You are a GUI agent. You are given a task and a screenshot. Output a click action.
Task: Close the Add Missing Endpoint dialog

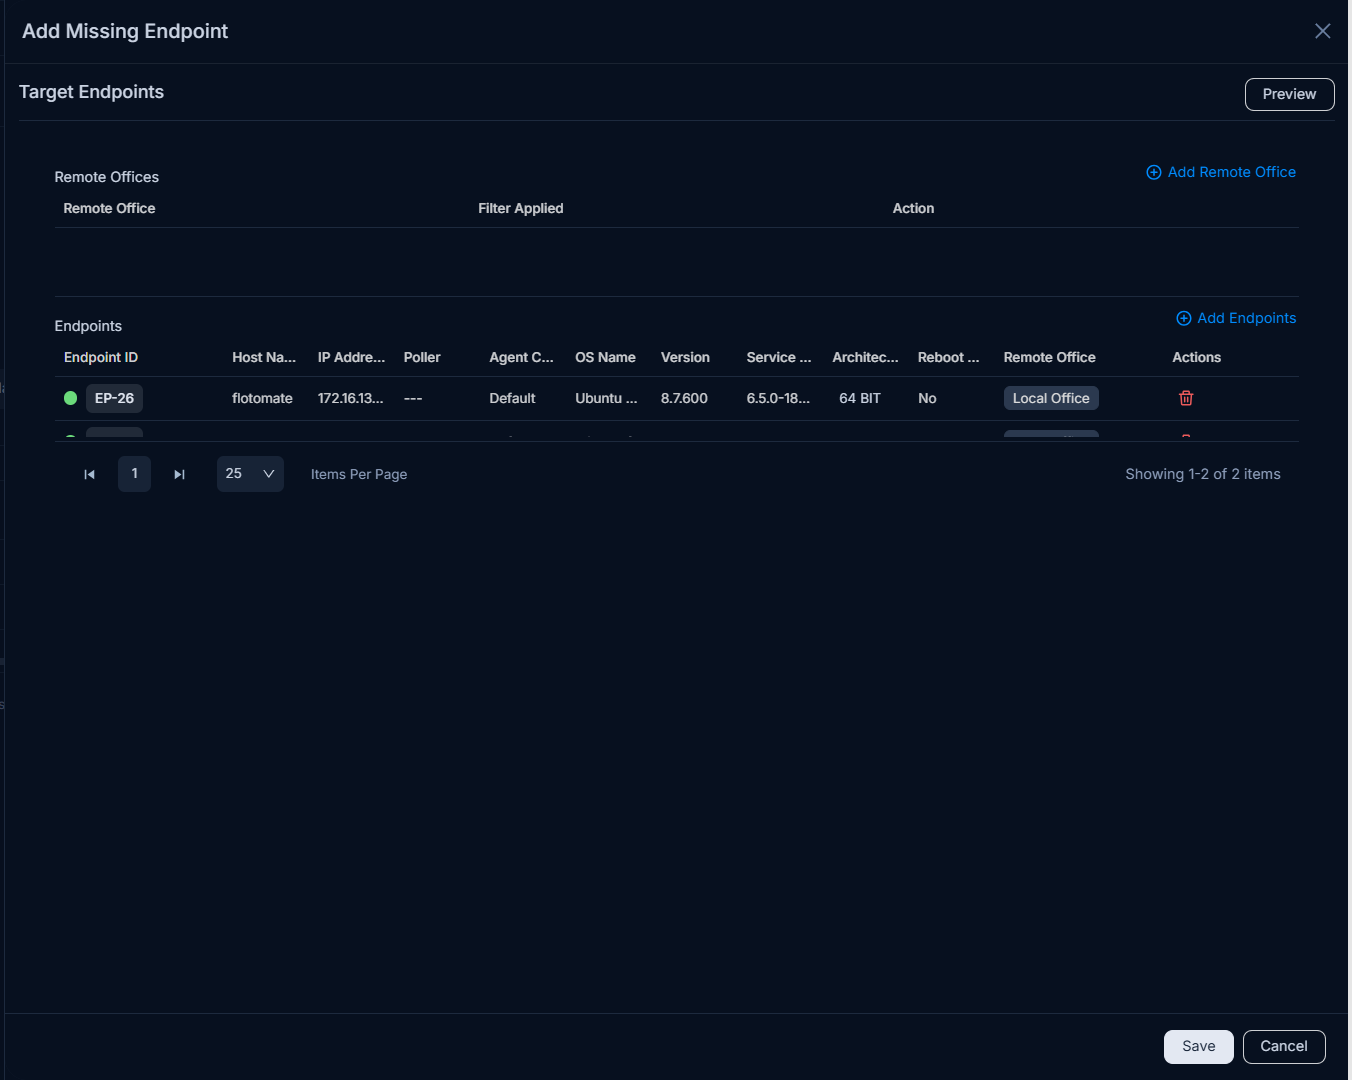1322,31
